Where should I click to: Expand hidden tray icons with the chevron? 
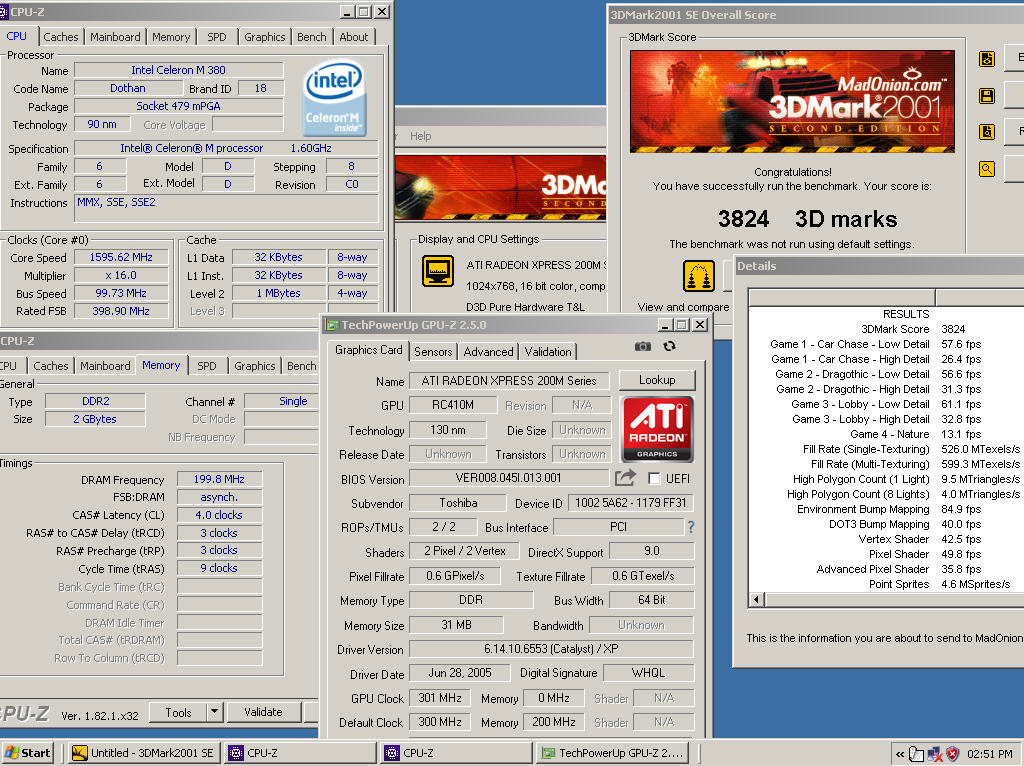pyautogui.click(x=900, y=754)
